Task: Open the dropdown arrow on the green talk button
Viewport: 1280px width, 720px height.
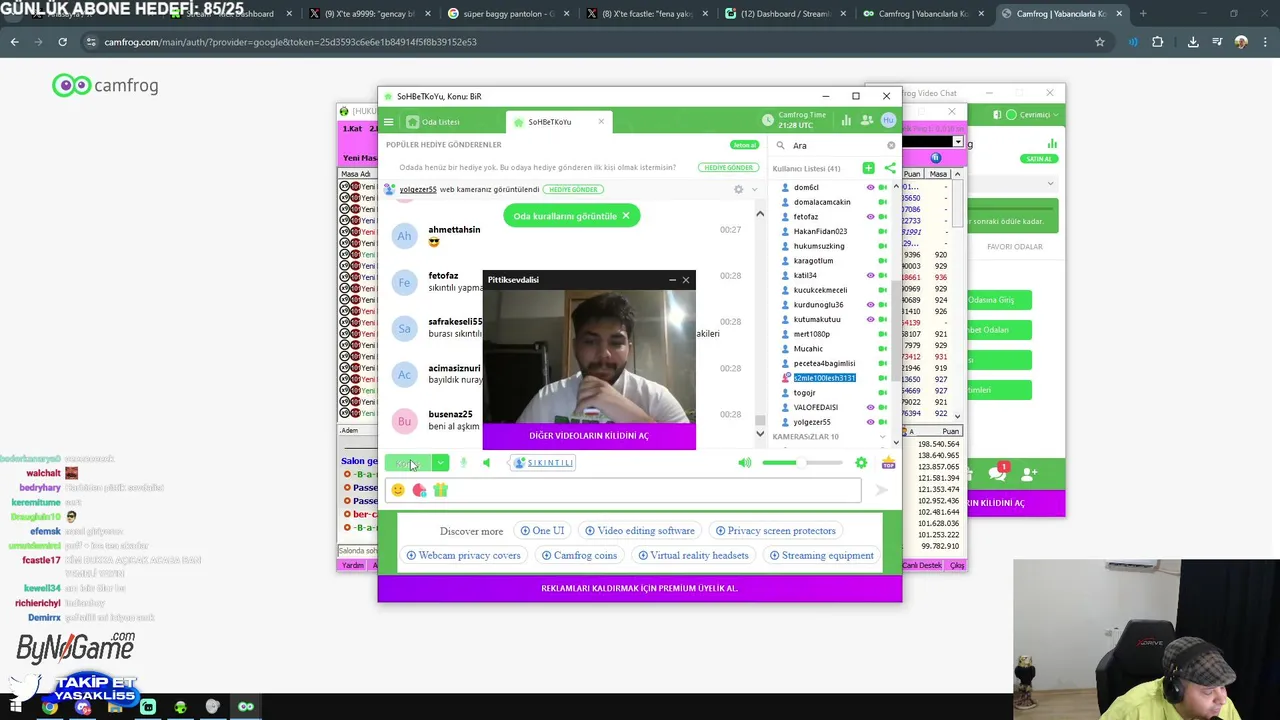Action: tap(440, 462)
